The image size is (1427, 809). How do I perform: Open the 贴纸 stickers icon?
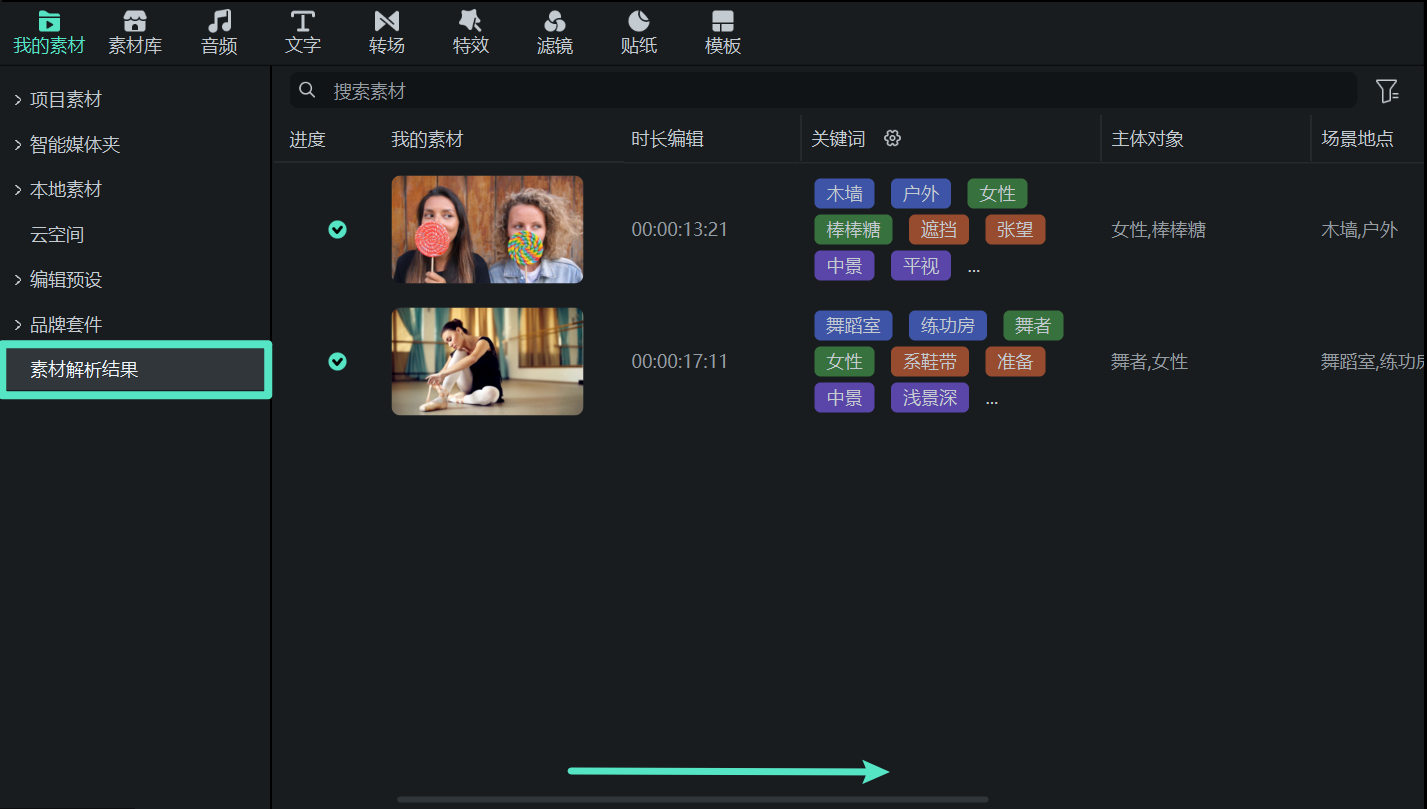tap(639, 21)
